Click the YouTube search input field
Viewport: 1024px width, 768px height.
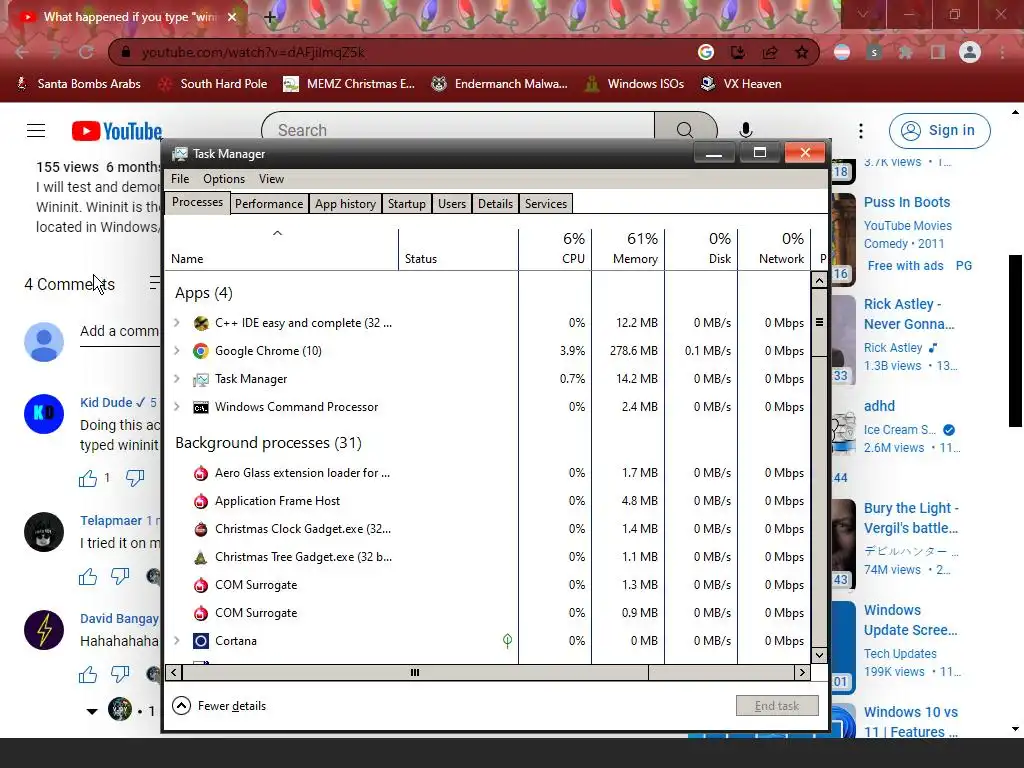457,130
